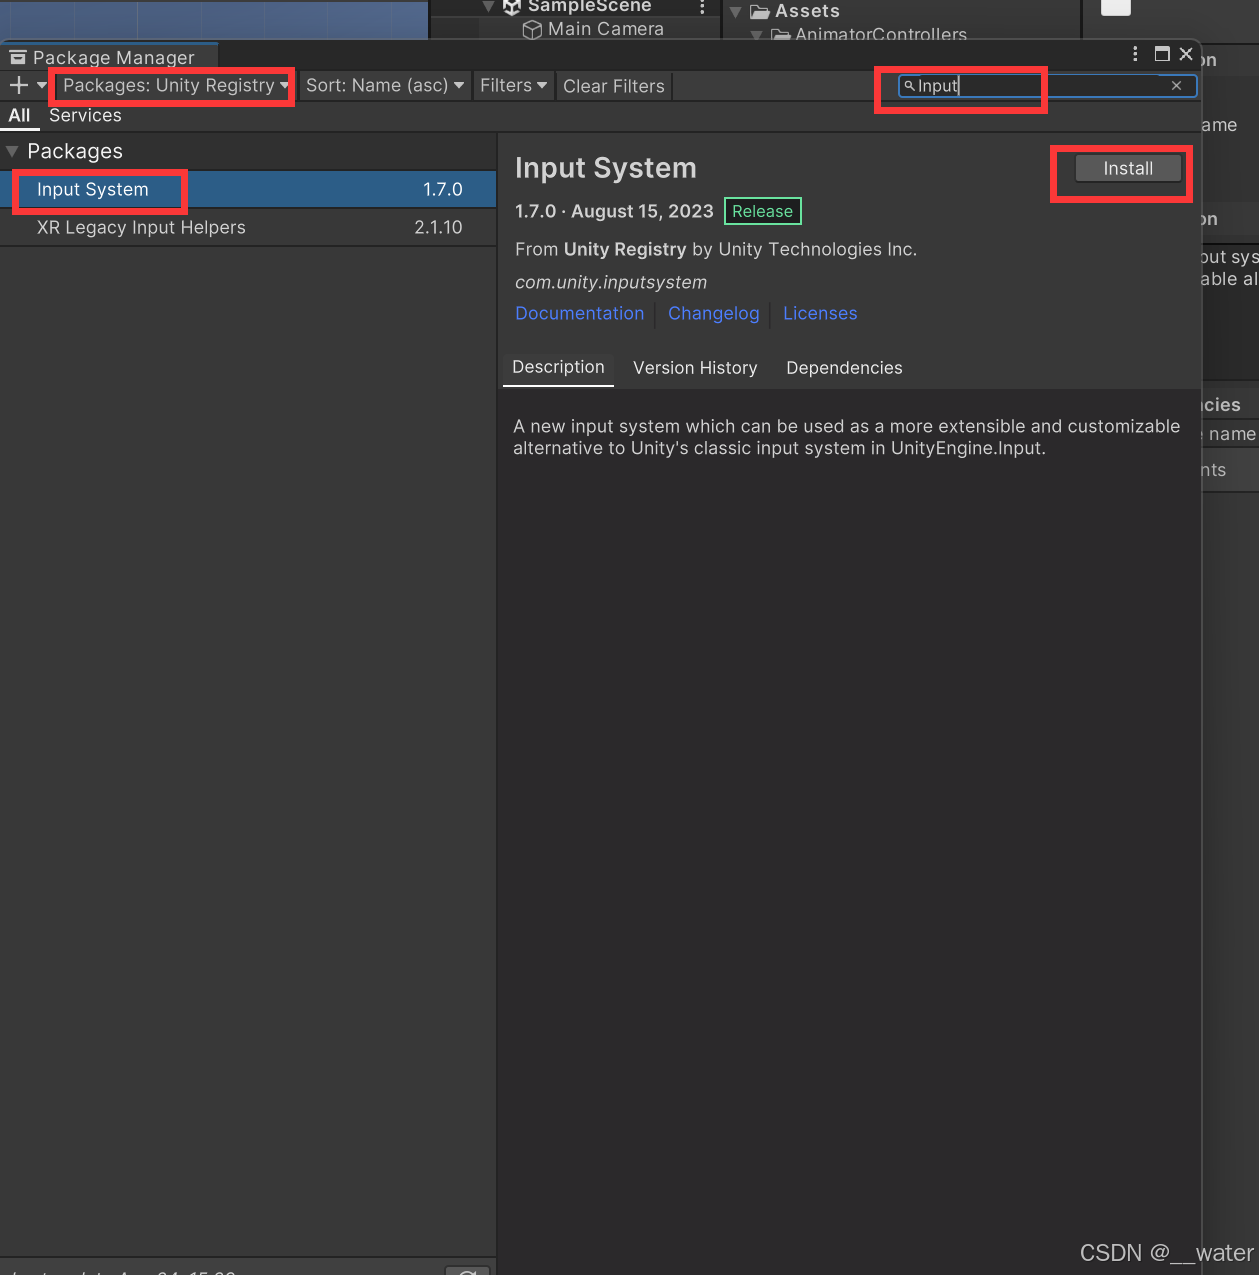
Task: Click version 1.7.0 in Input System row
Action: (x=442, y=190)
